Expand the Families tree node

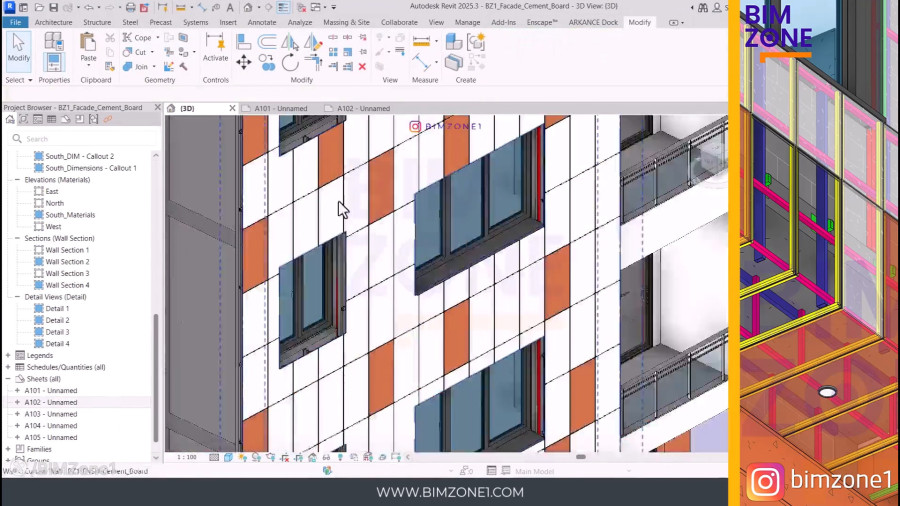point(8,449)
